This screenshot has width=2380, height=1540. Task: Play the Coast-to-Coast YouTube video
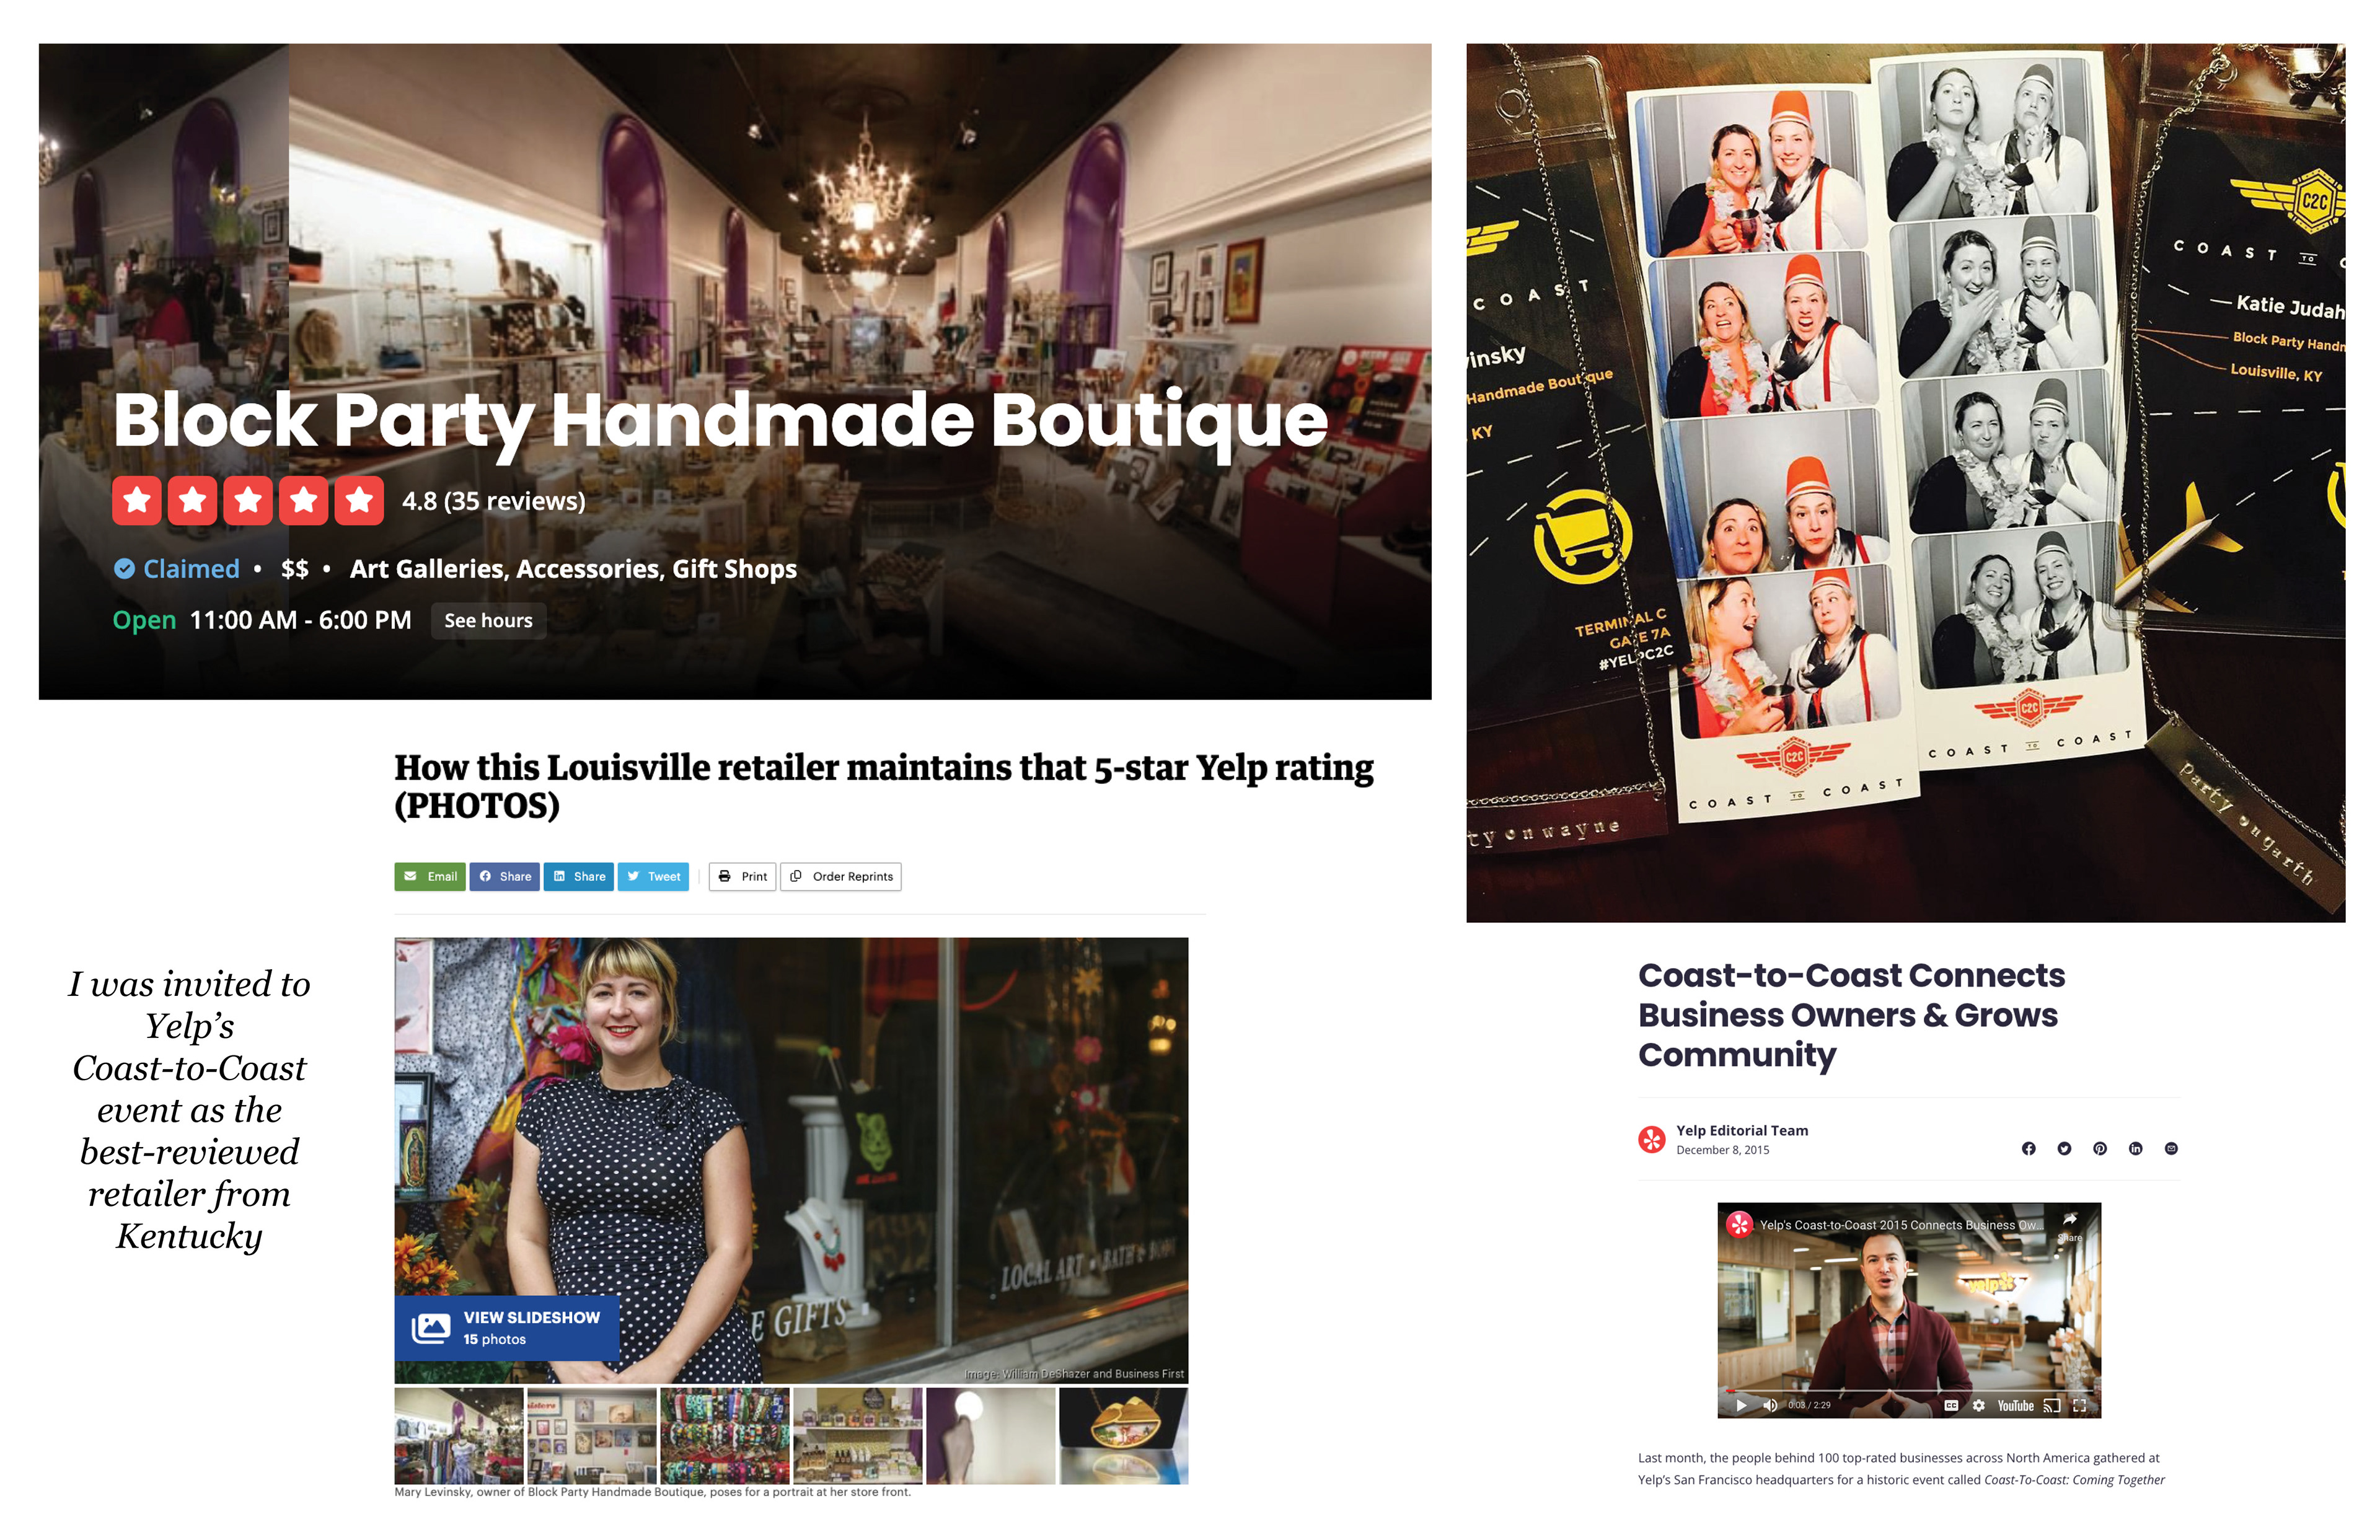click(x=1741, y=1405)
